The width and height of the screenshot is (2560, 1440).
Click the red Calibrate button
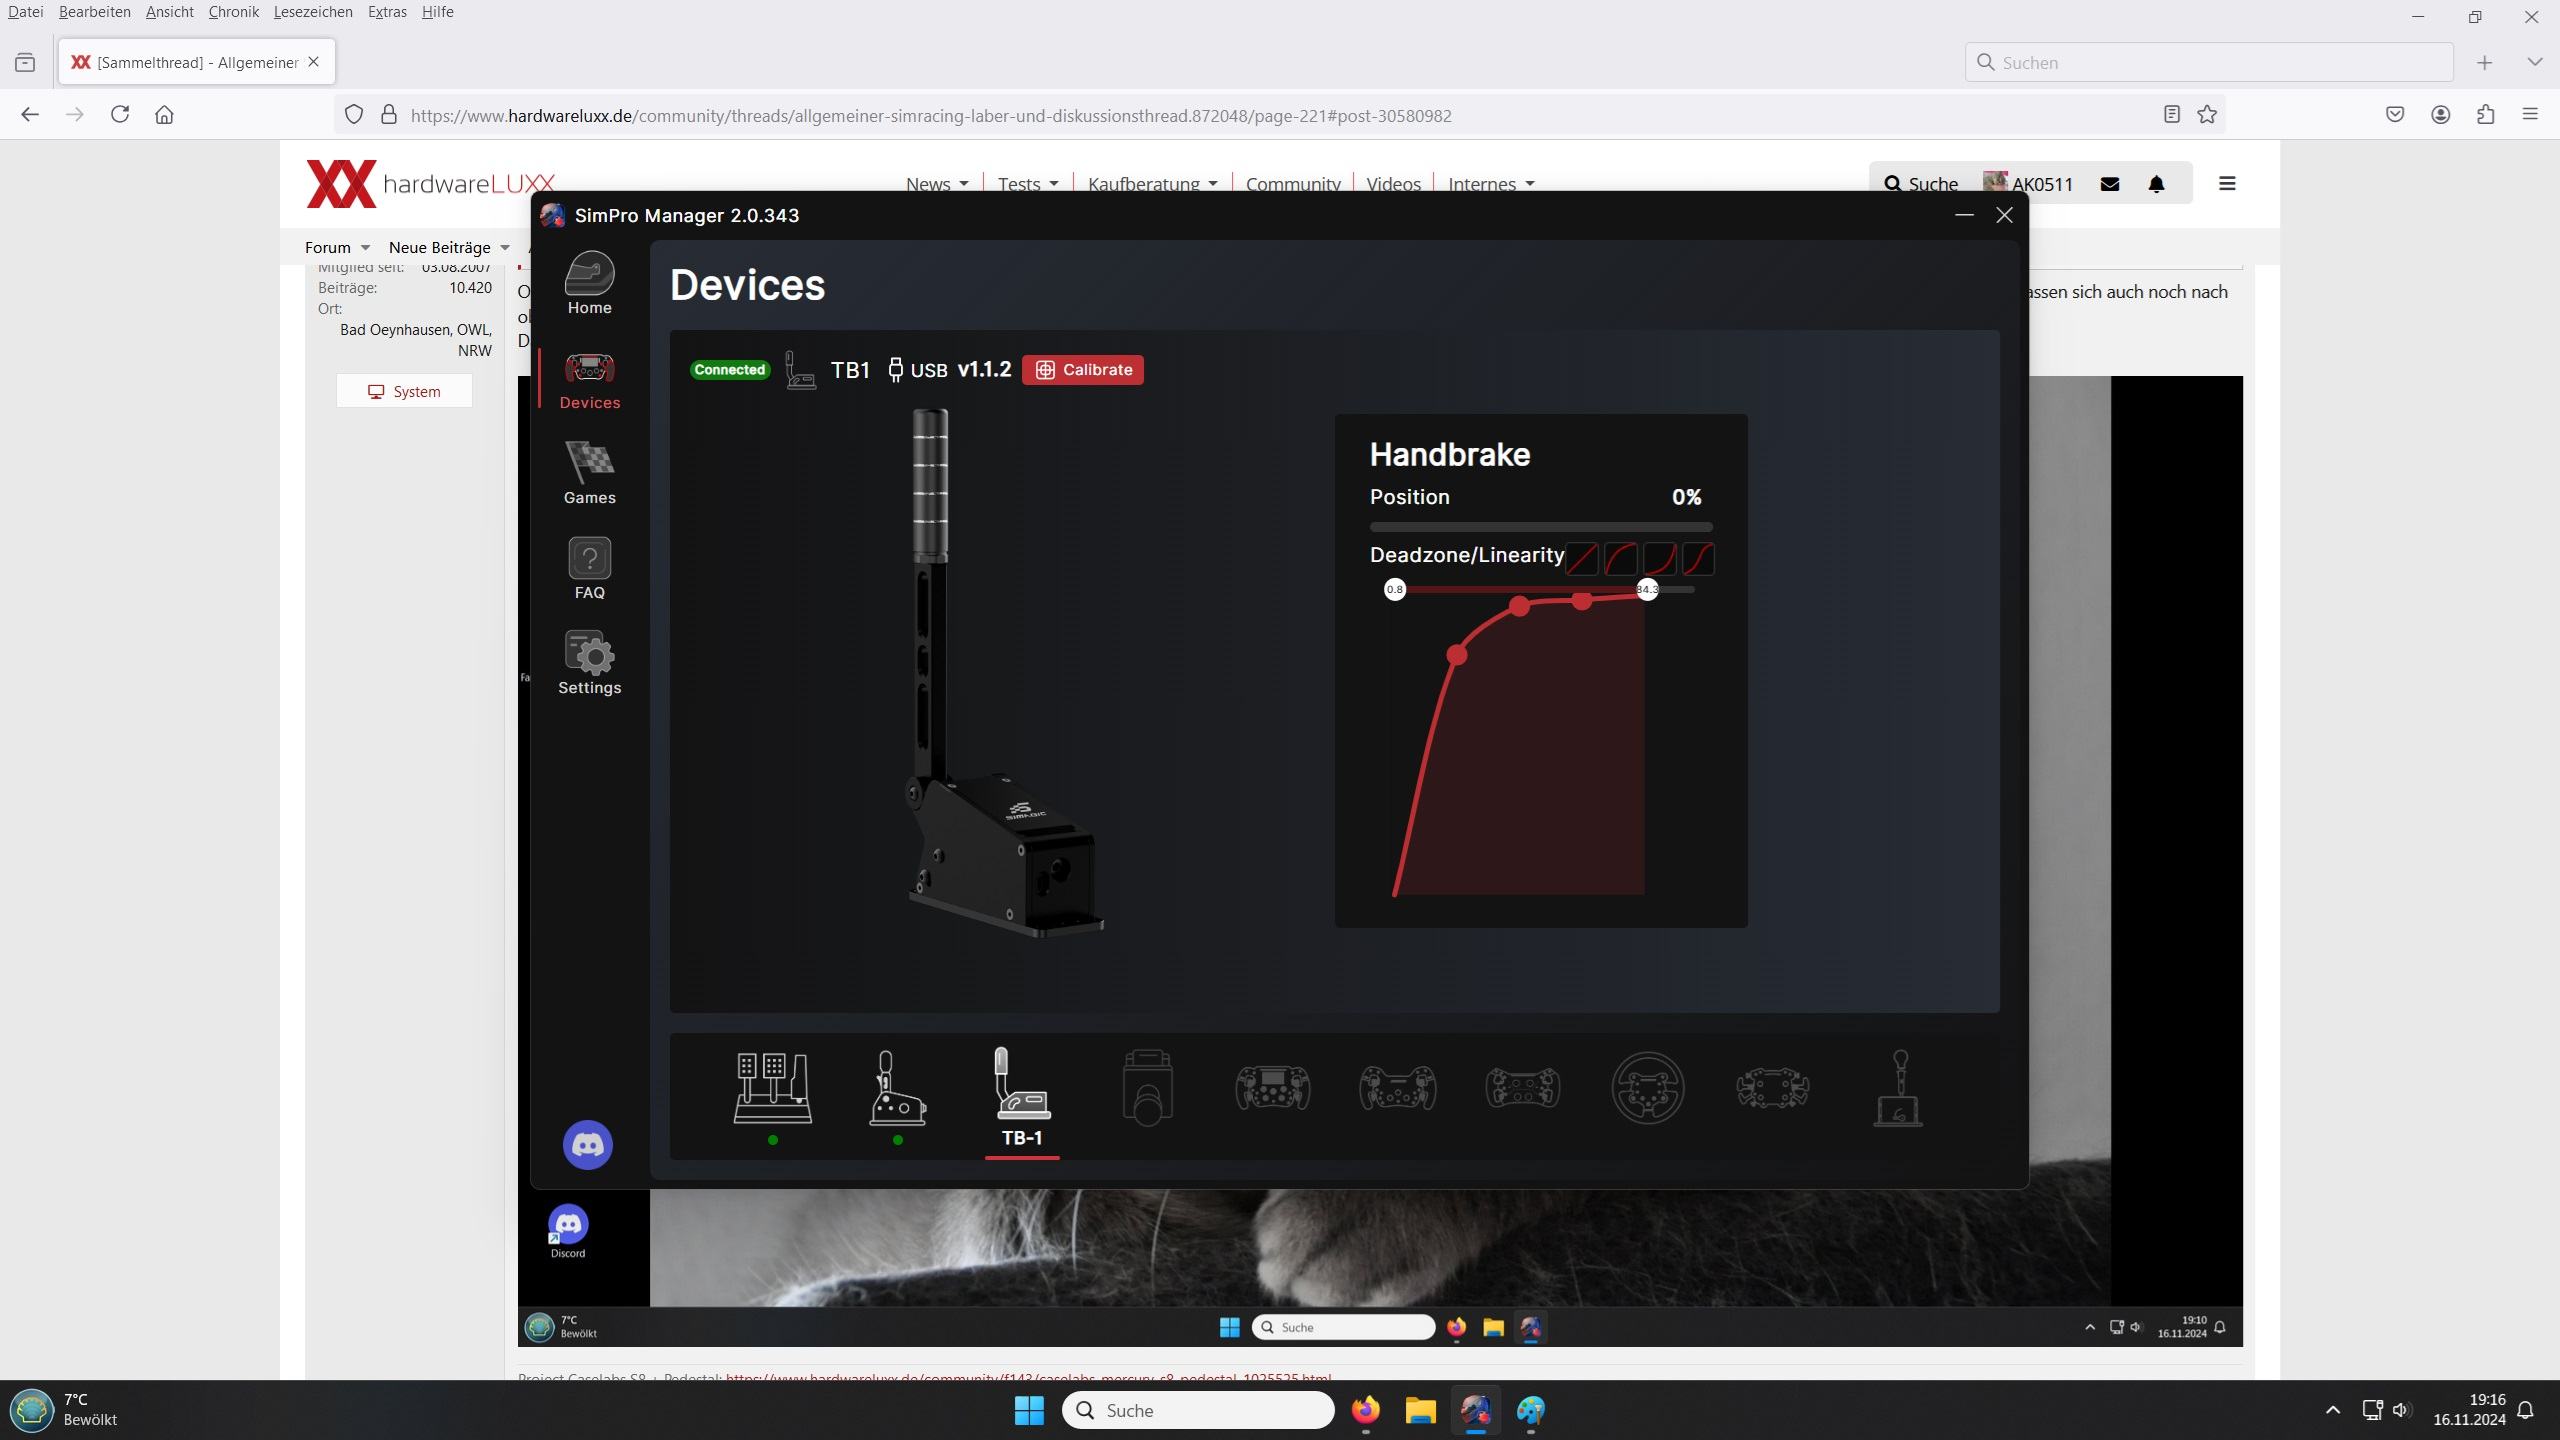coord(1083,370)
